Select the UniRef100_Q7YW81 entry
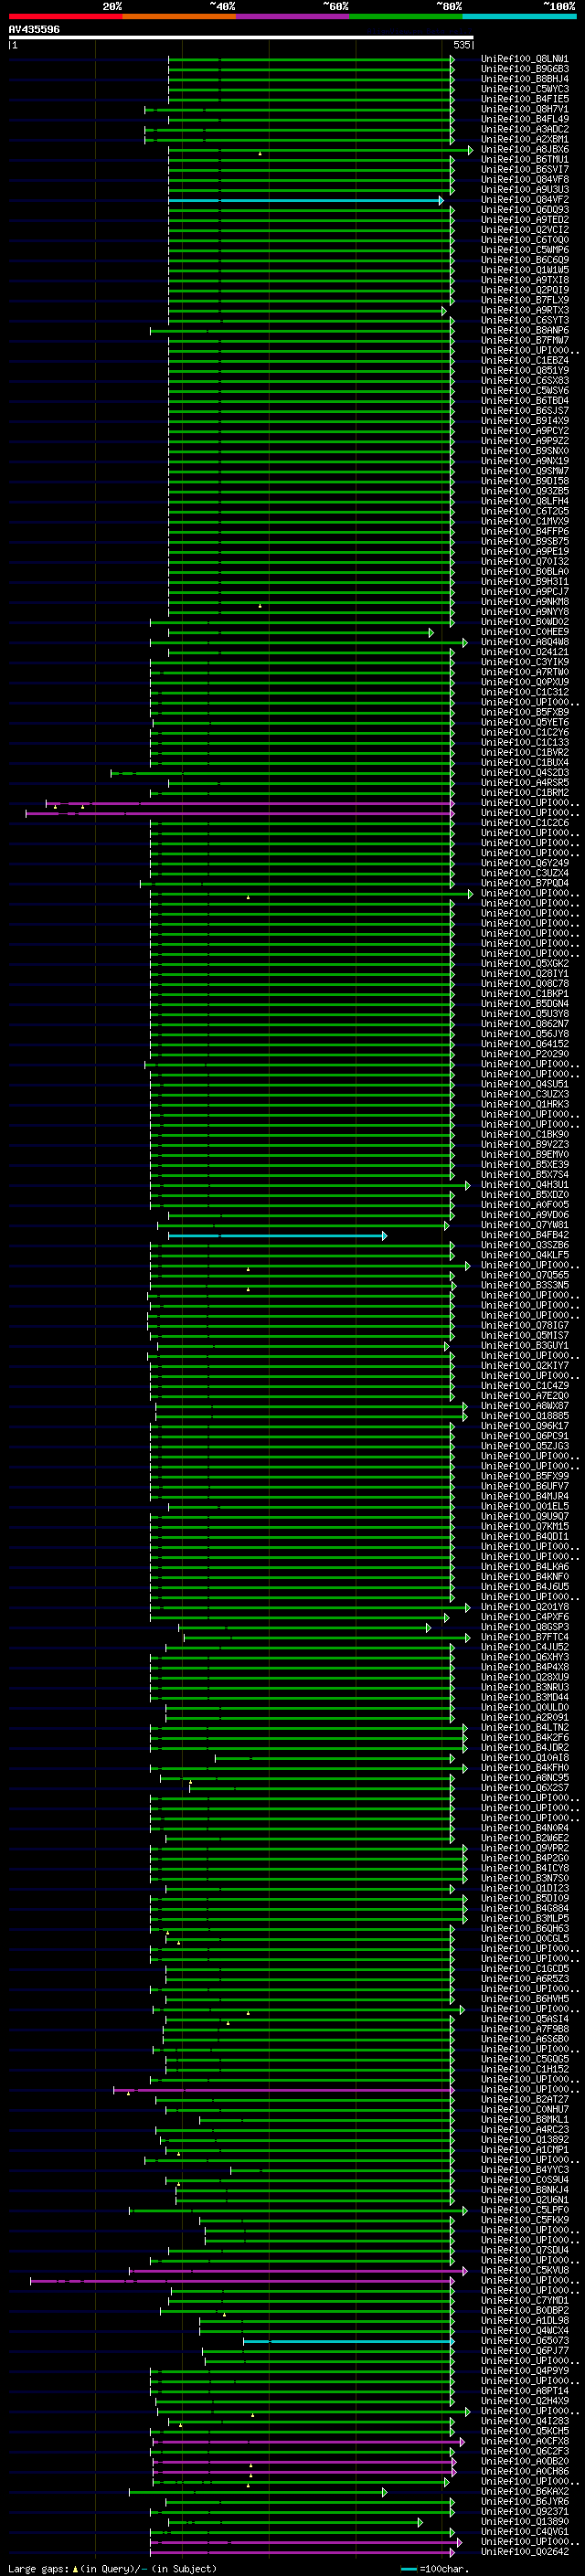Screen dimensions: 585x2576 [x=525, y=1226]
